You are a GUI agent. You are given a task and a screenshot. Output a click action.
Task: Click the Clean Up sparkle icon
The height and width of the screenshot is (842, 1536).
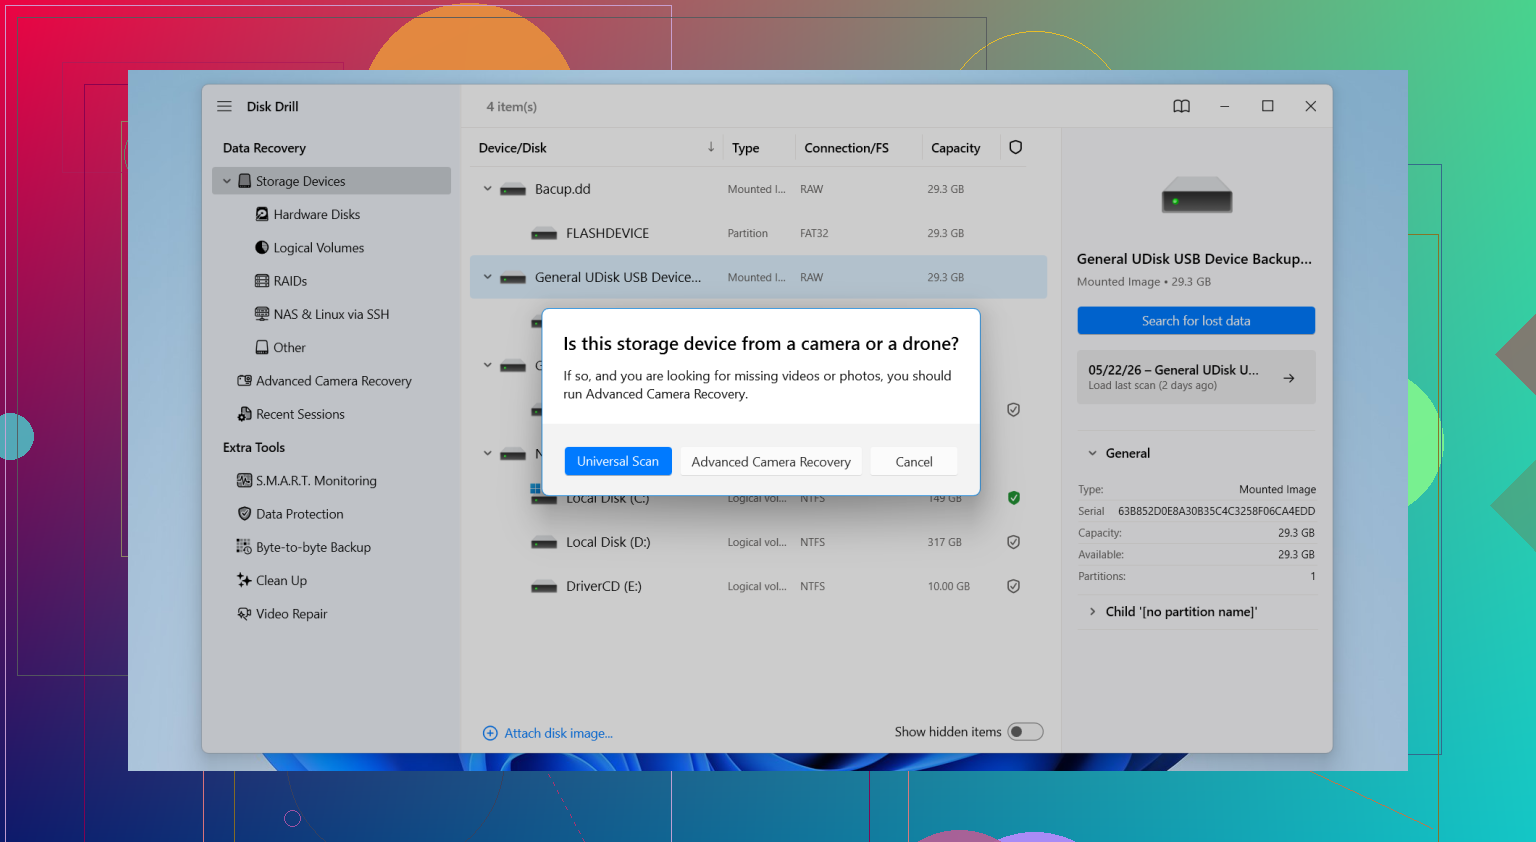click(244, 580)
